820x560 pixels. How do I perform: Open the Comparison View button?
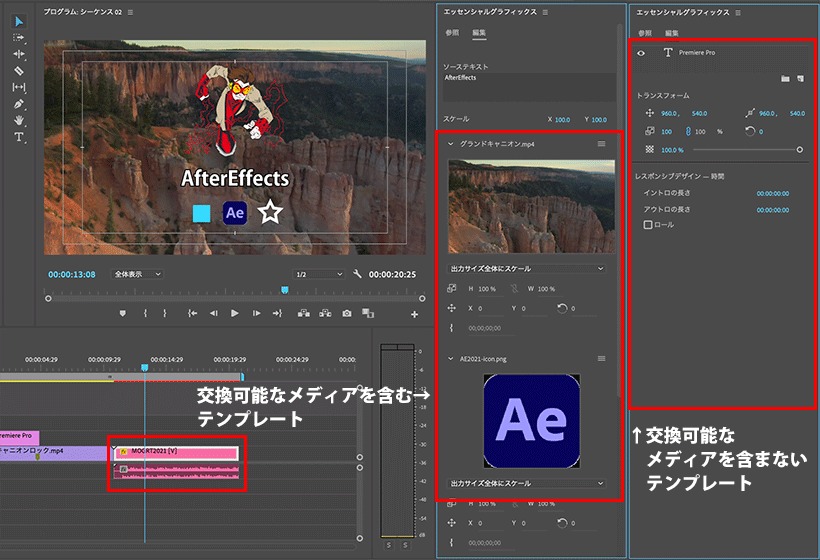coord(368,313)
